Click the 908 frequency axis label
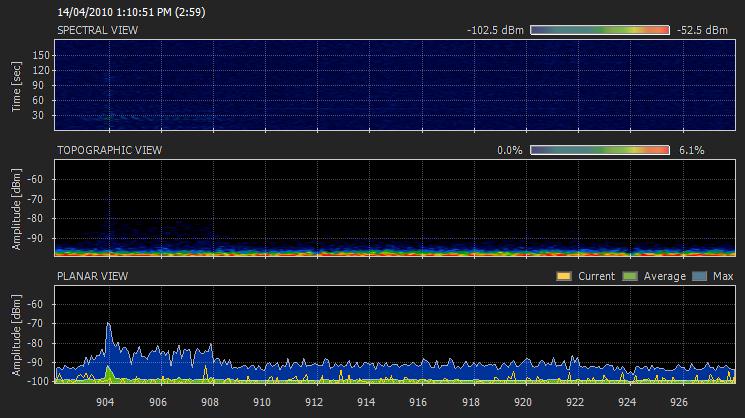745x418 pixels. tap(210, 402)
